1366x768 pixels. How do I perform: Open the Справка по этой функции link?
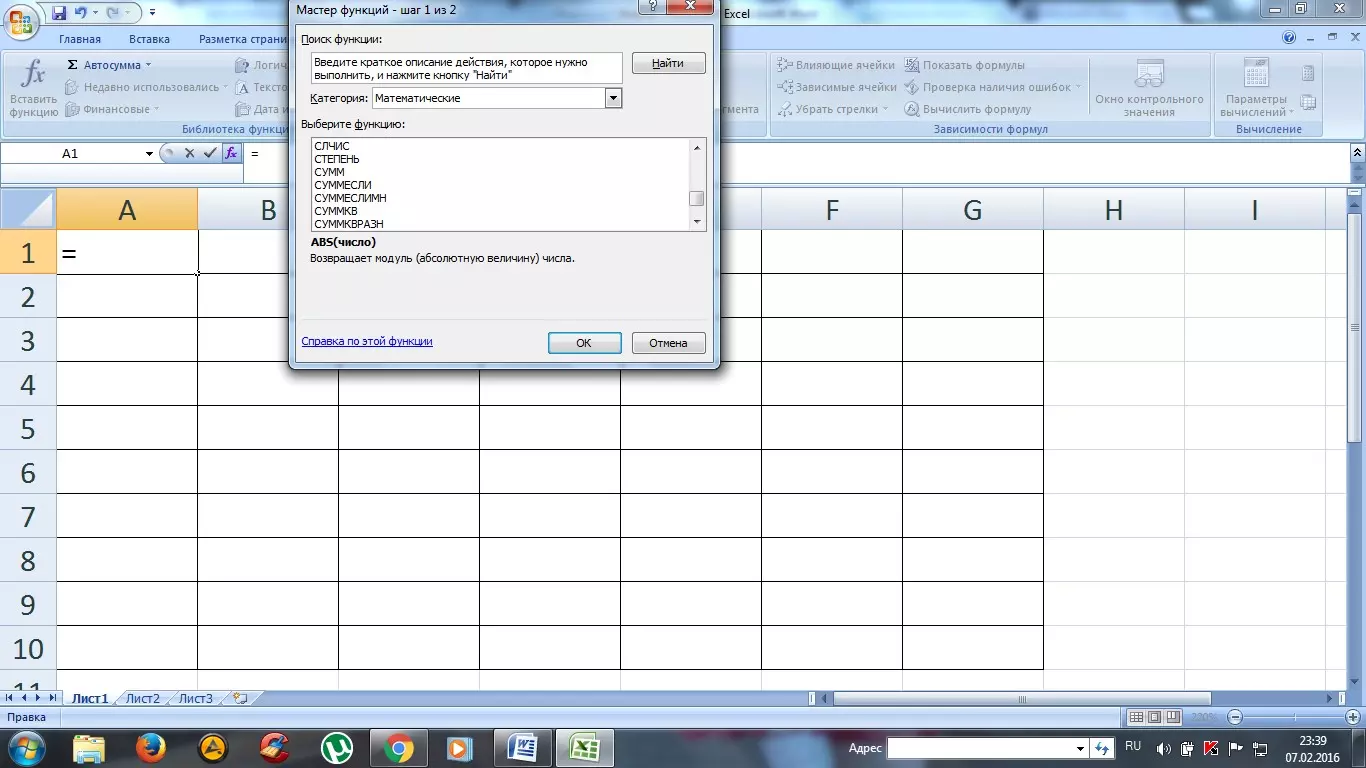tap(367, 341)
